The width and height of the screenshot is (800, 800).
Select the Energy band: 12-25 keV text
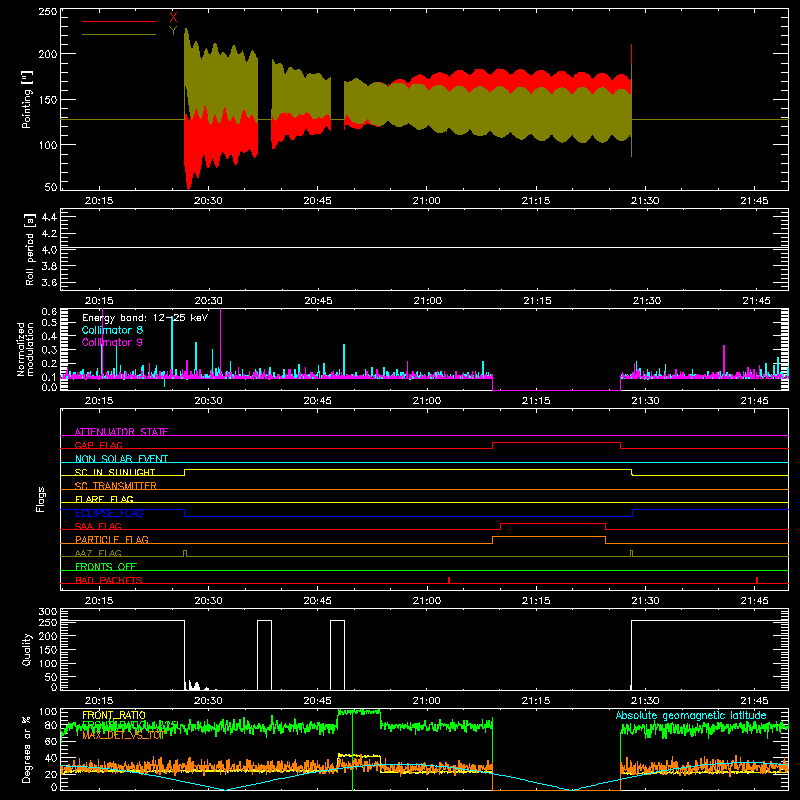pyautogui.click(x=145, y=318)
